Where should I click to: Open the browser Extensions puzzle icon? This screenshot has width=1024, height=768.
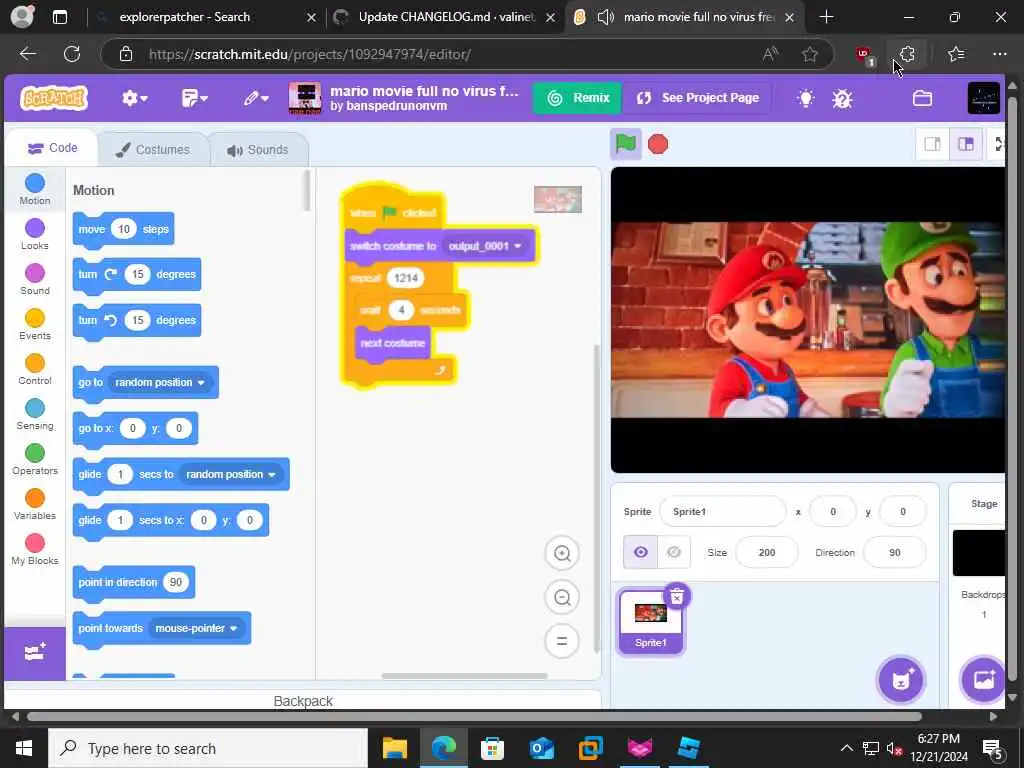tap(906, 54)
